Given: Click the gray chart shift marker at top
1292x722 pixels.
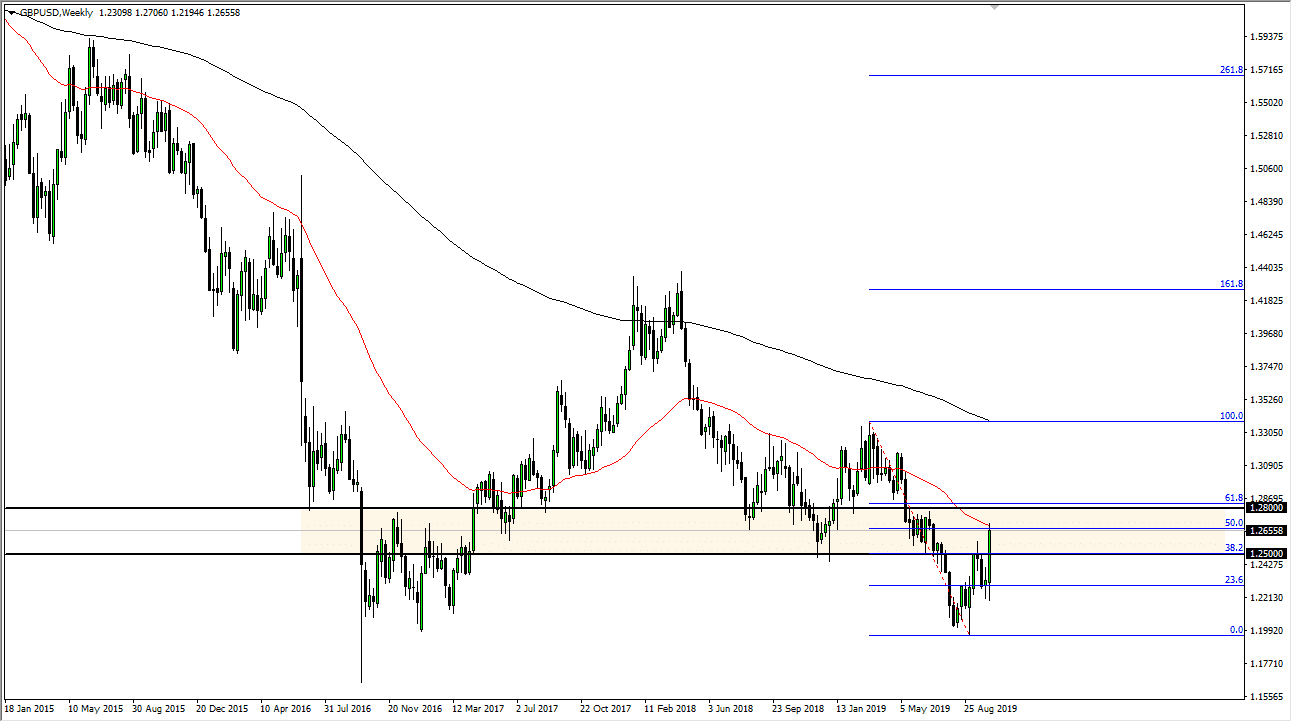Looking at the screenshot, I should click(x=993, y=7).
